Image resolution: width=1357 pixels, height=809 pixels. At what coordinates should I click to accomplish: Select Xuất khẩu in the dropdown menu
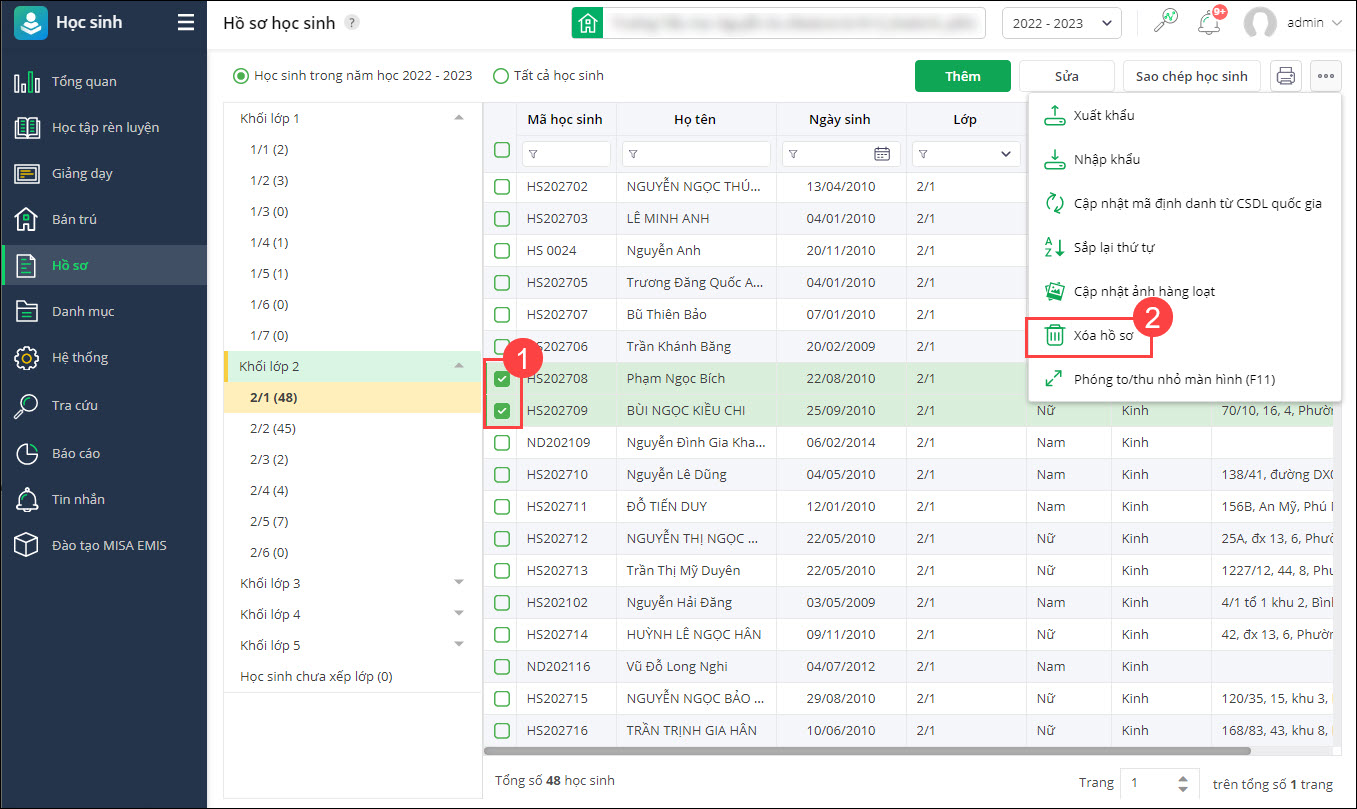pyautogui.click(x=1103, y=116)
